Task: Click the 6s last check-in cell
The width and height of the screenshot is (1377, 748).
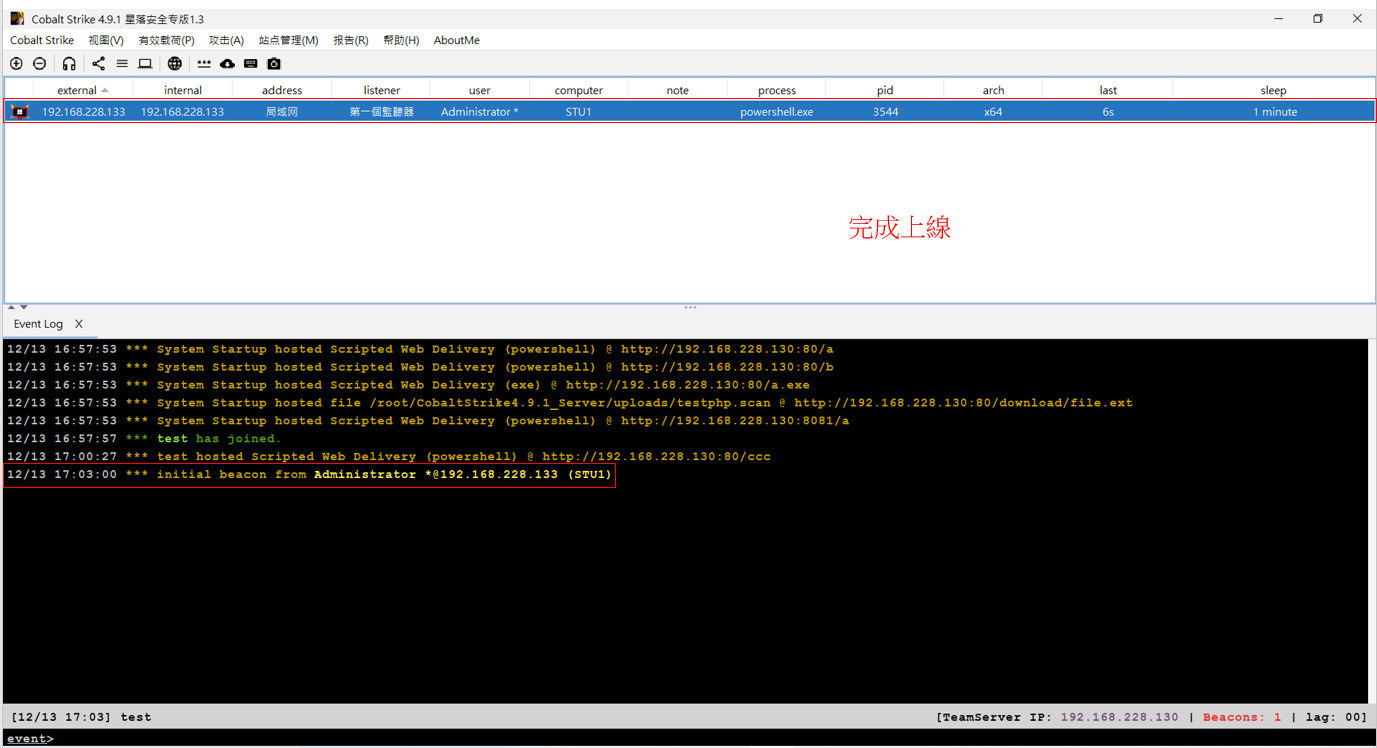Action: (x=1108, y=112)
